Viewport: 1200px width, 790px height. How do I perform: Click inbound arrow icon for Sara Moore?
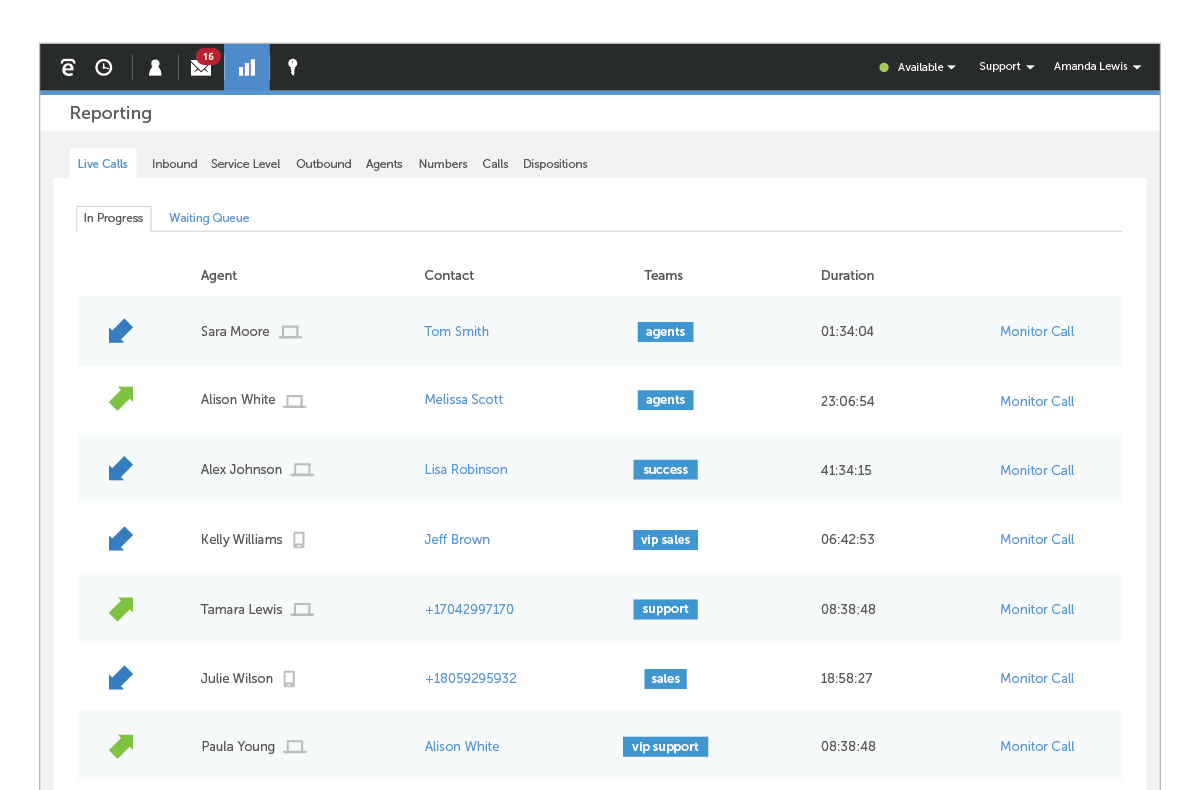[x=121, y=331]
